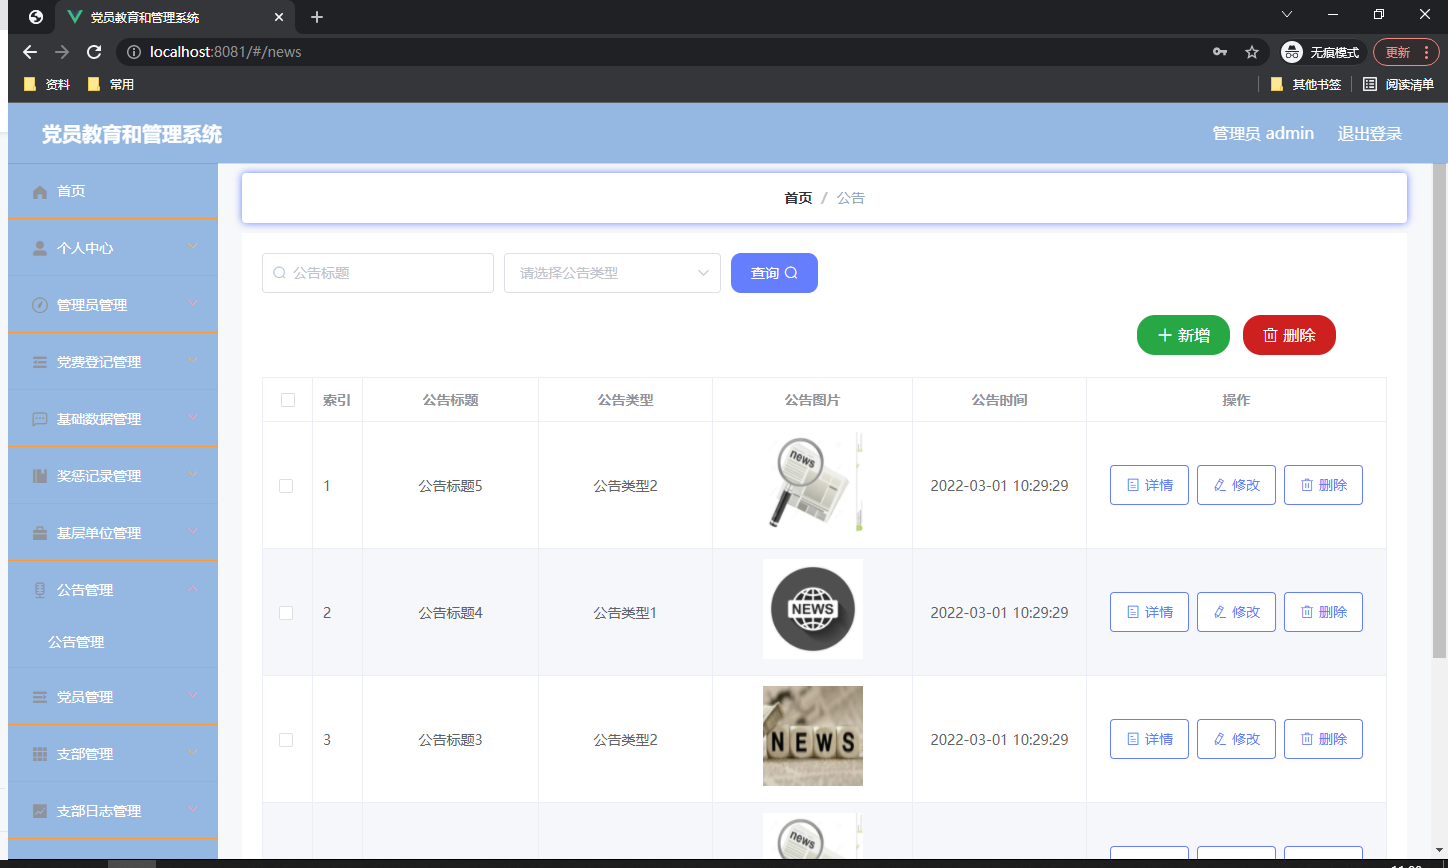Image resolution: width=1448 pixels, height=868 pixels.
Task: Check the checkbox for row 公告标题4
Action: pos(286,613)
